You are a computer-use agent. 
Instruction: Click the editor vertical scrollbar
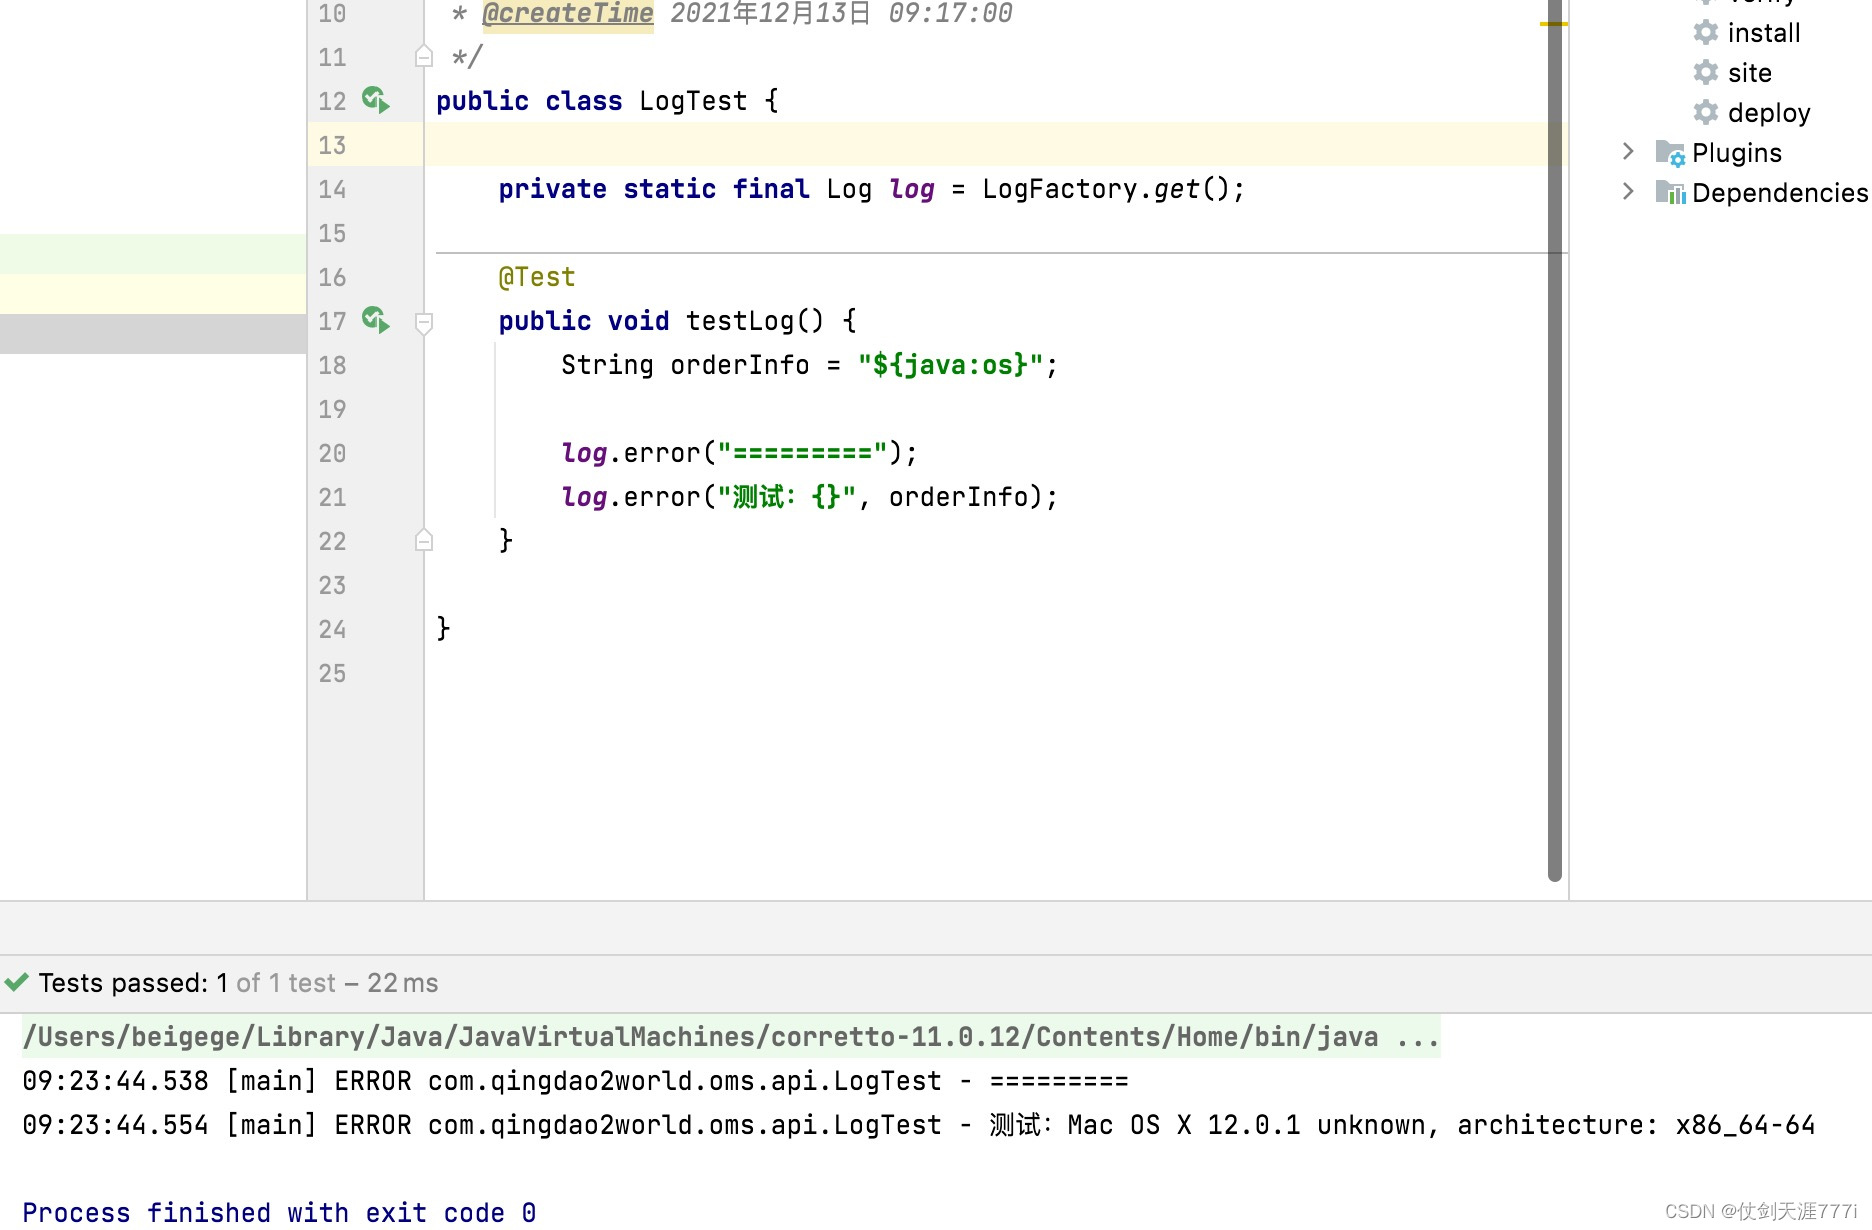tap(1555, 440)
